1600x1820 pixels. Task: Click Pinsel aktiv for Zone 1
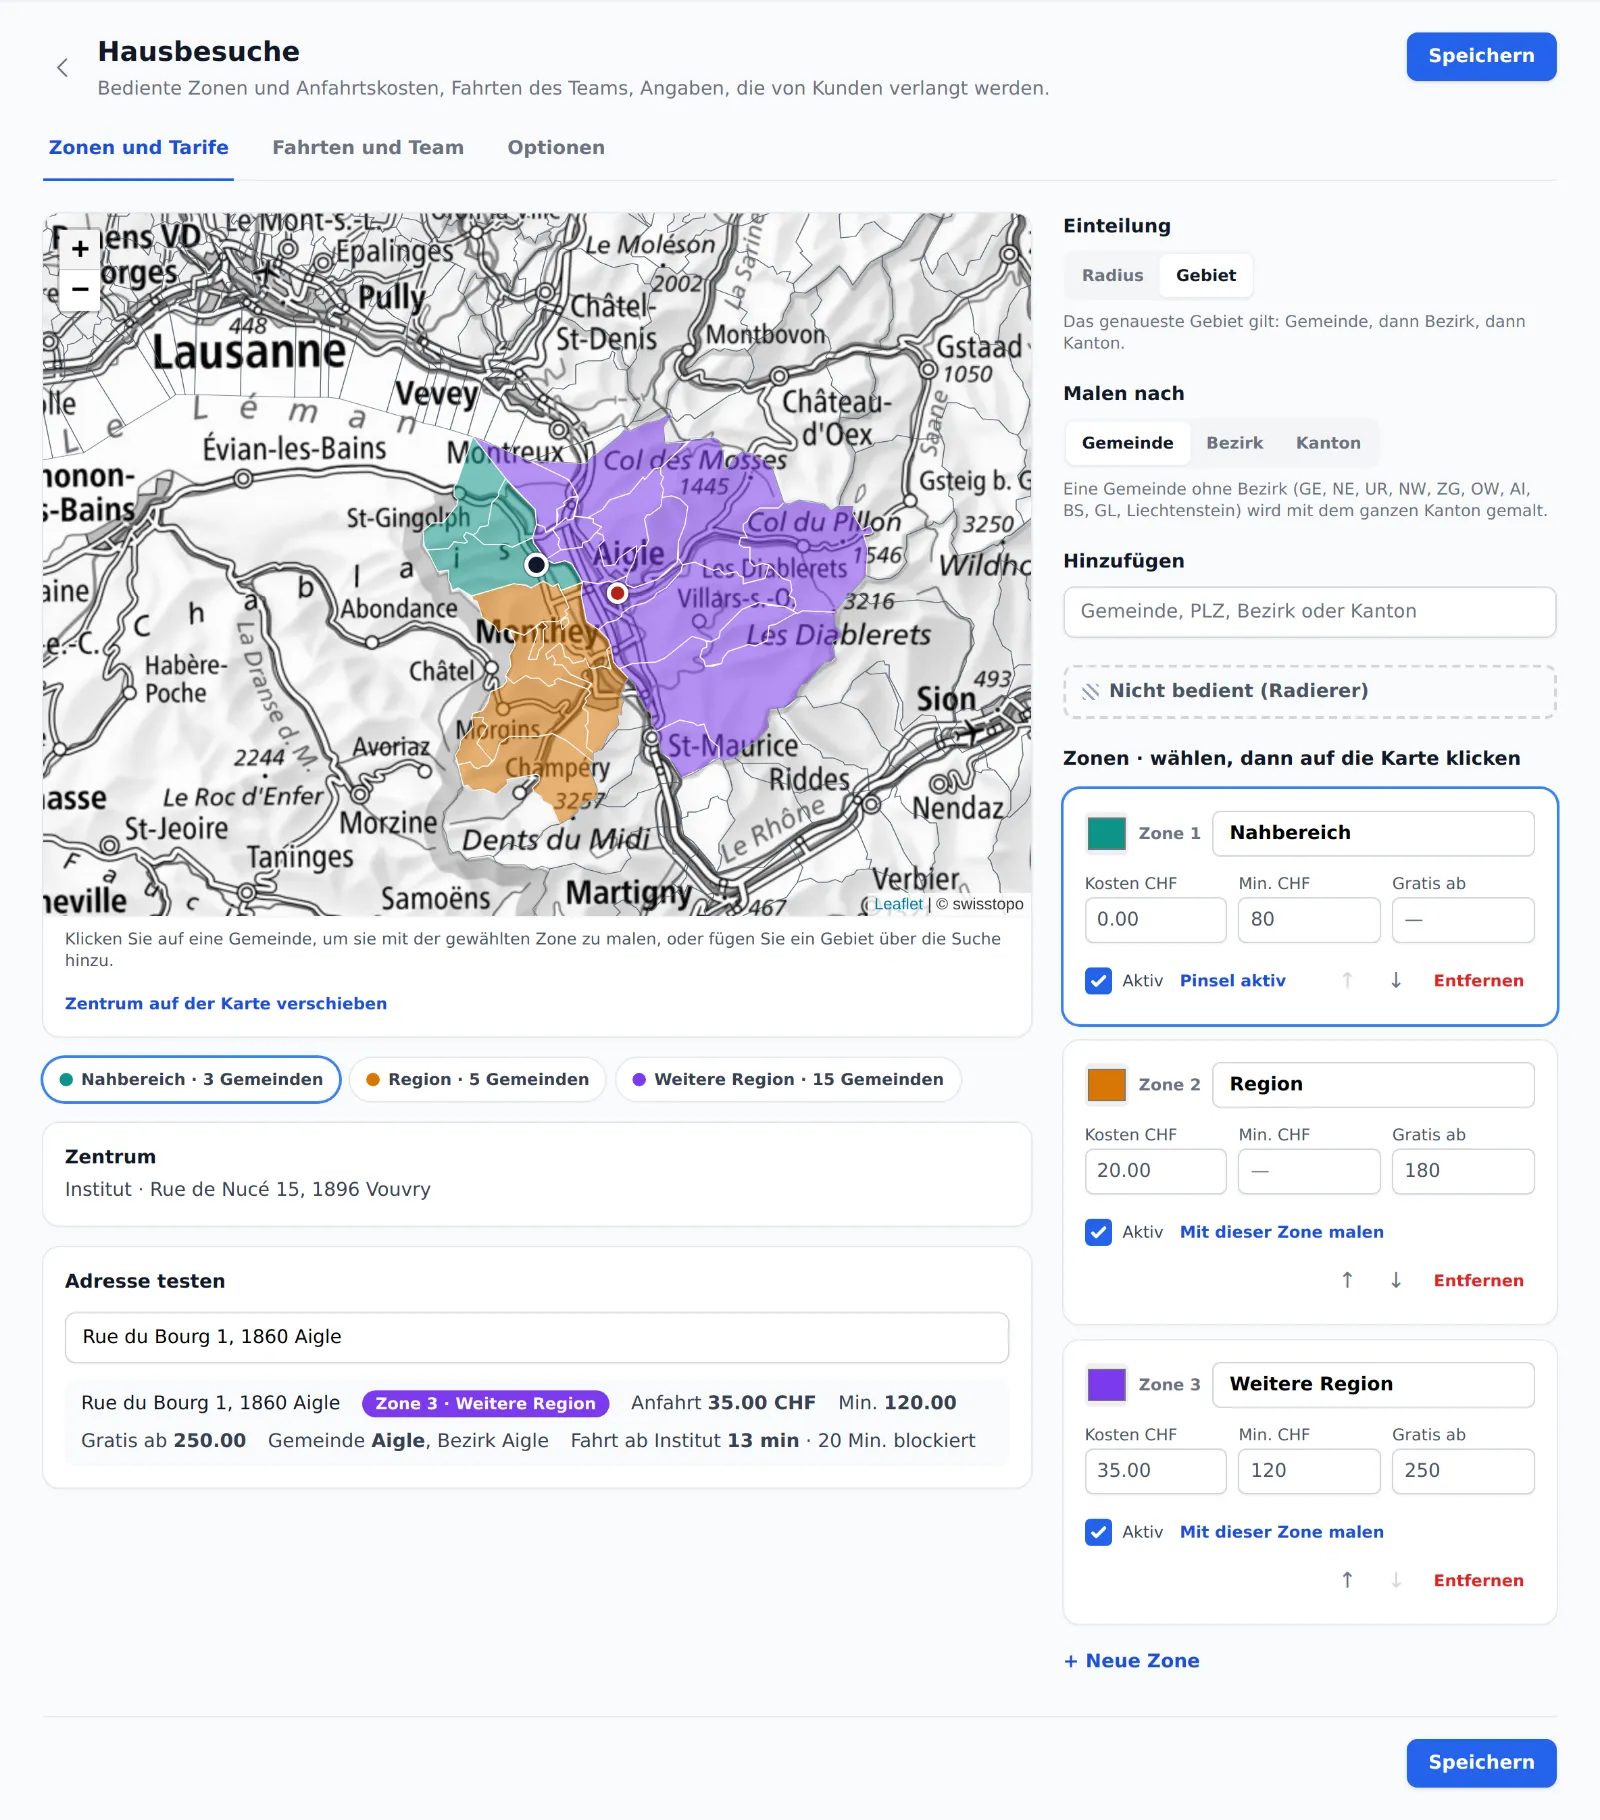(1233, 981)
